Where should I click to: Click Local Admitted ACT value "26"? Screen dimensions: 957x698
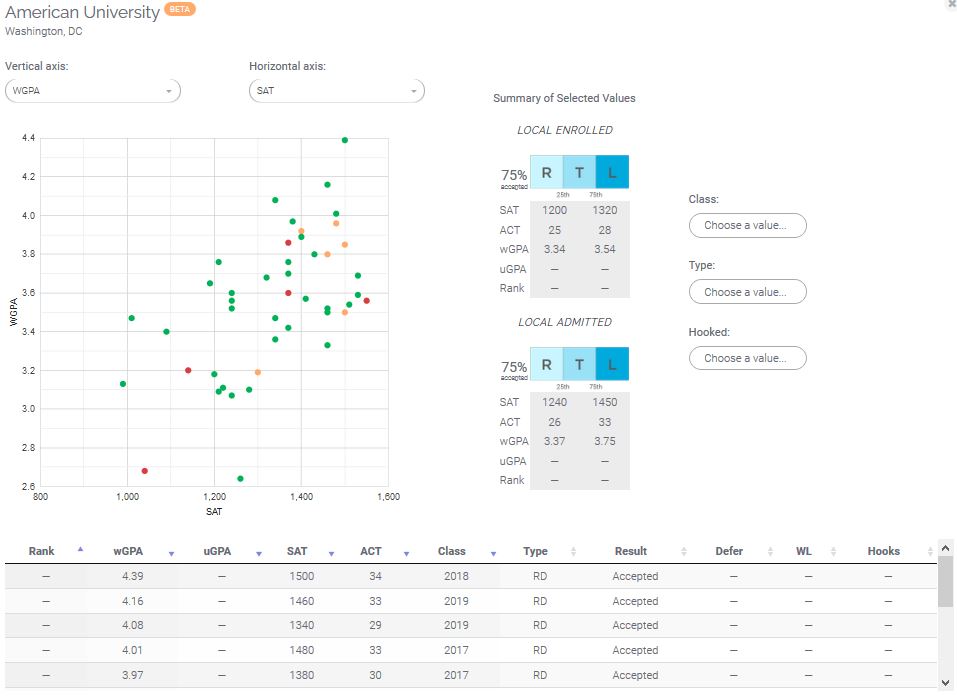tap(555, 422)
